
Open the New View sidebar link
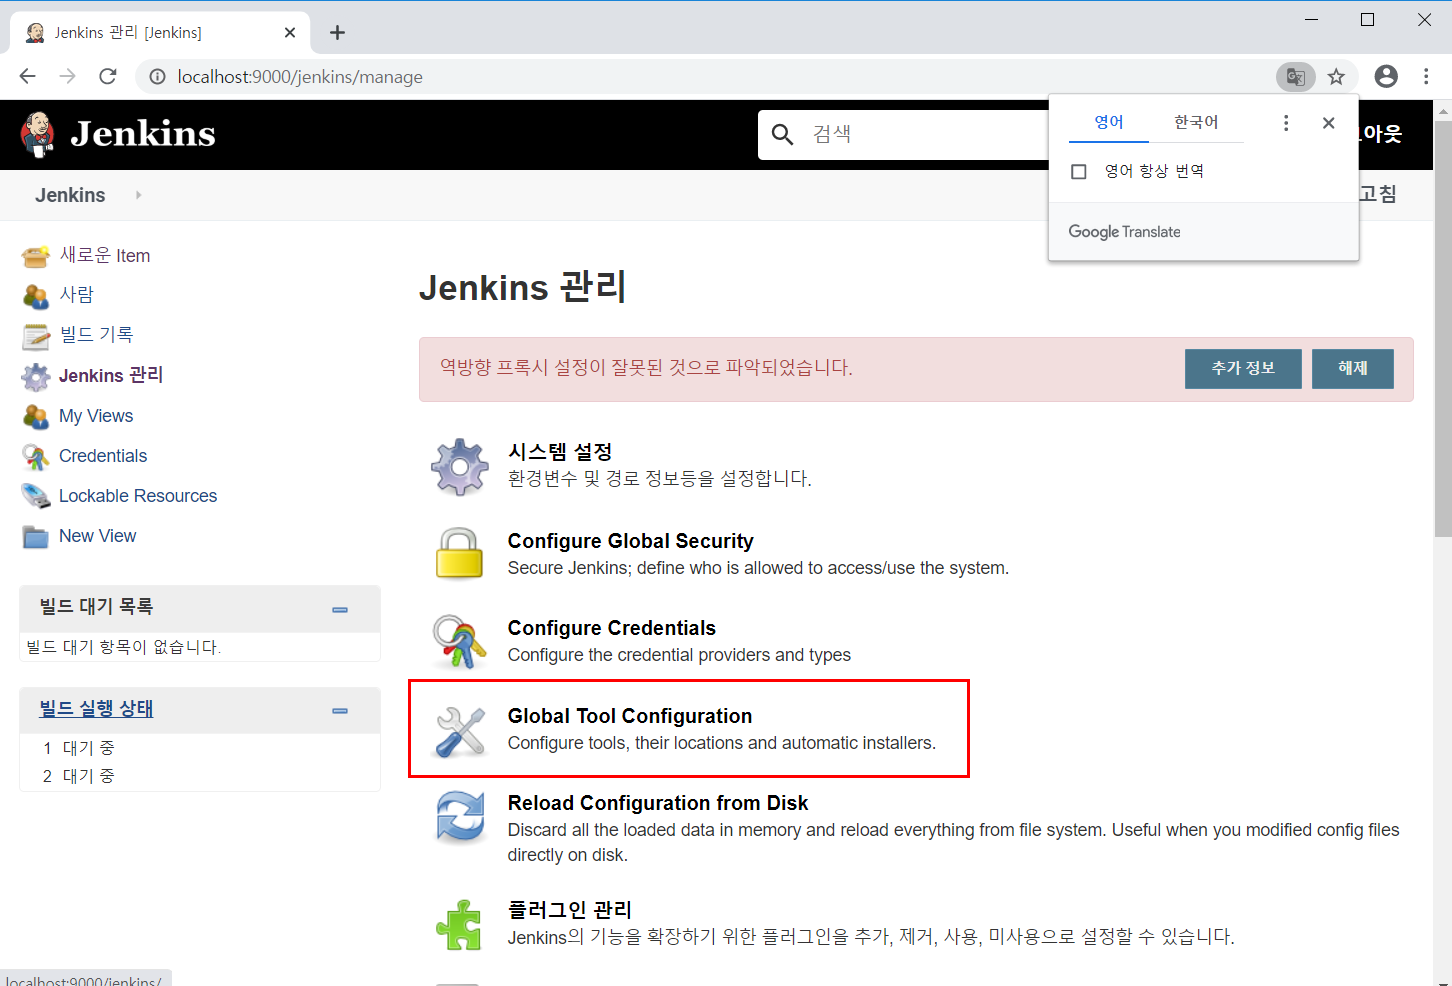(x=98, y=536)
